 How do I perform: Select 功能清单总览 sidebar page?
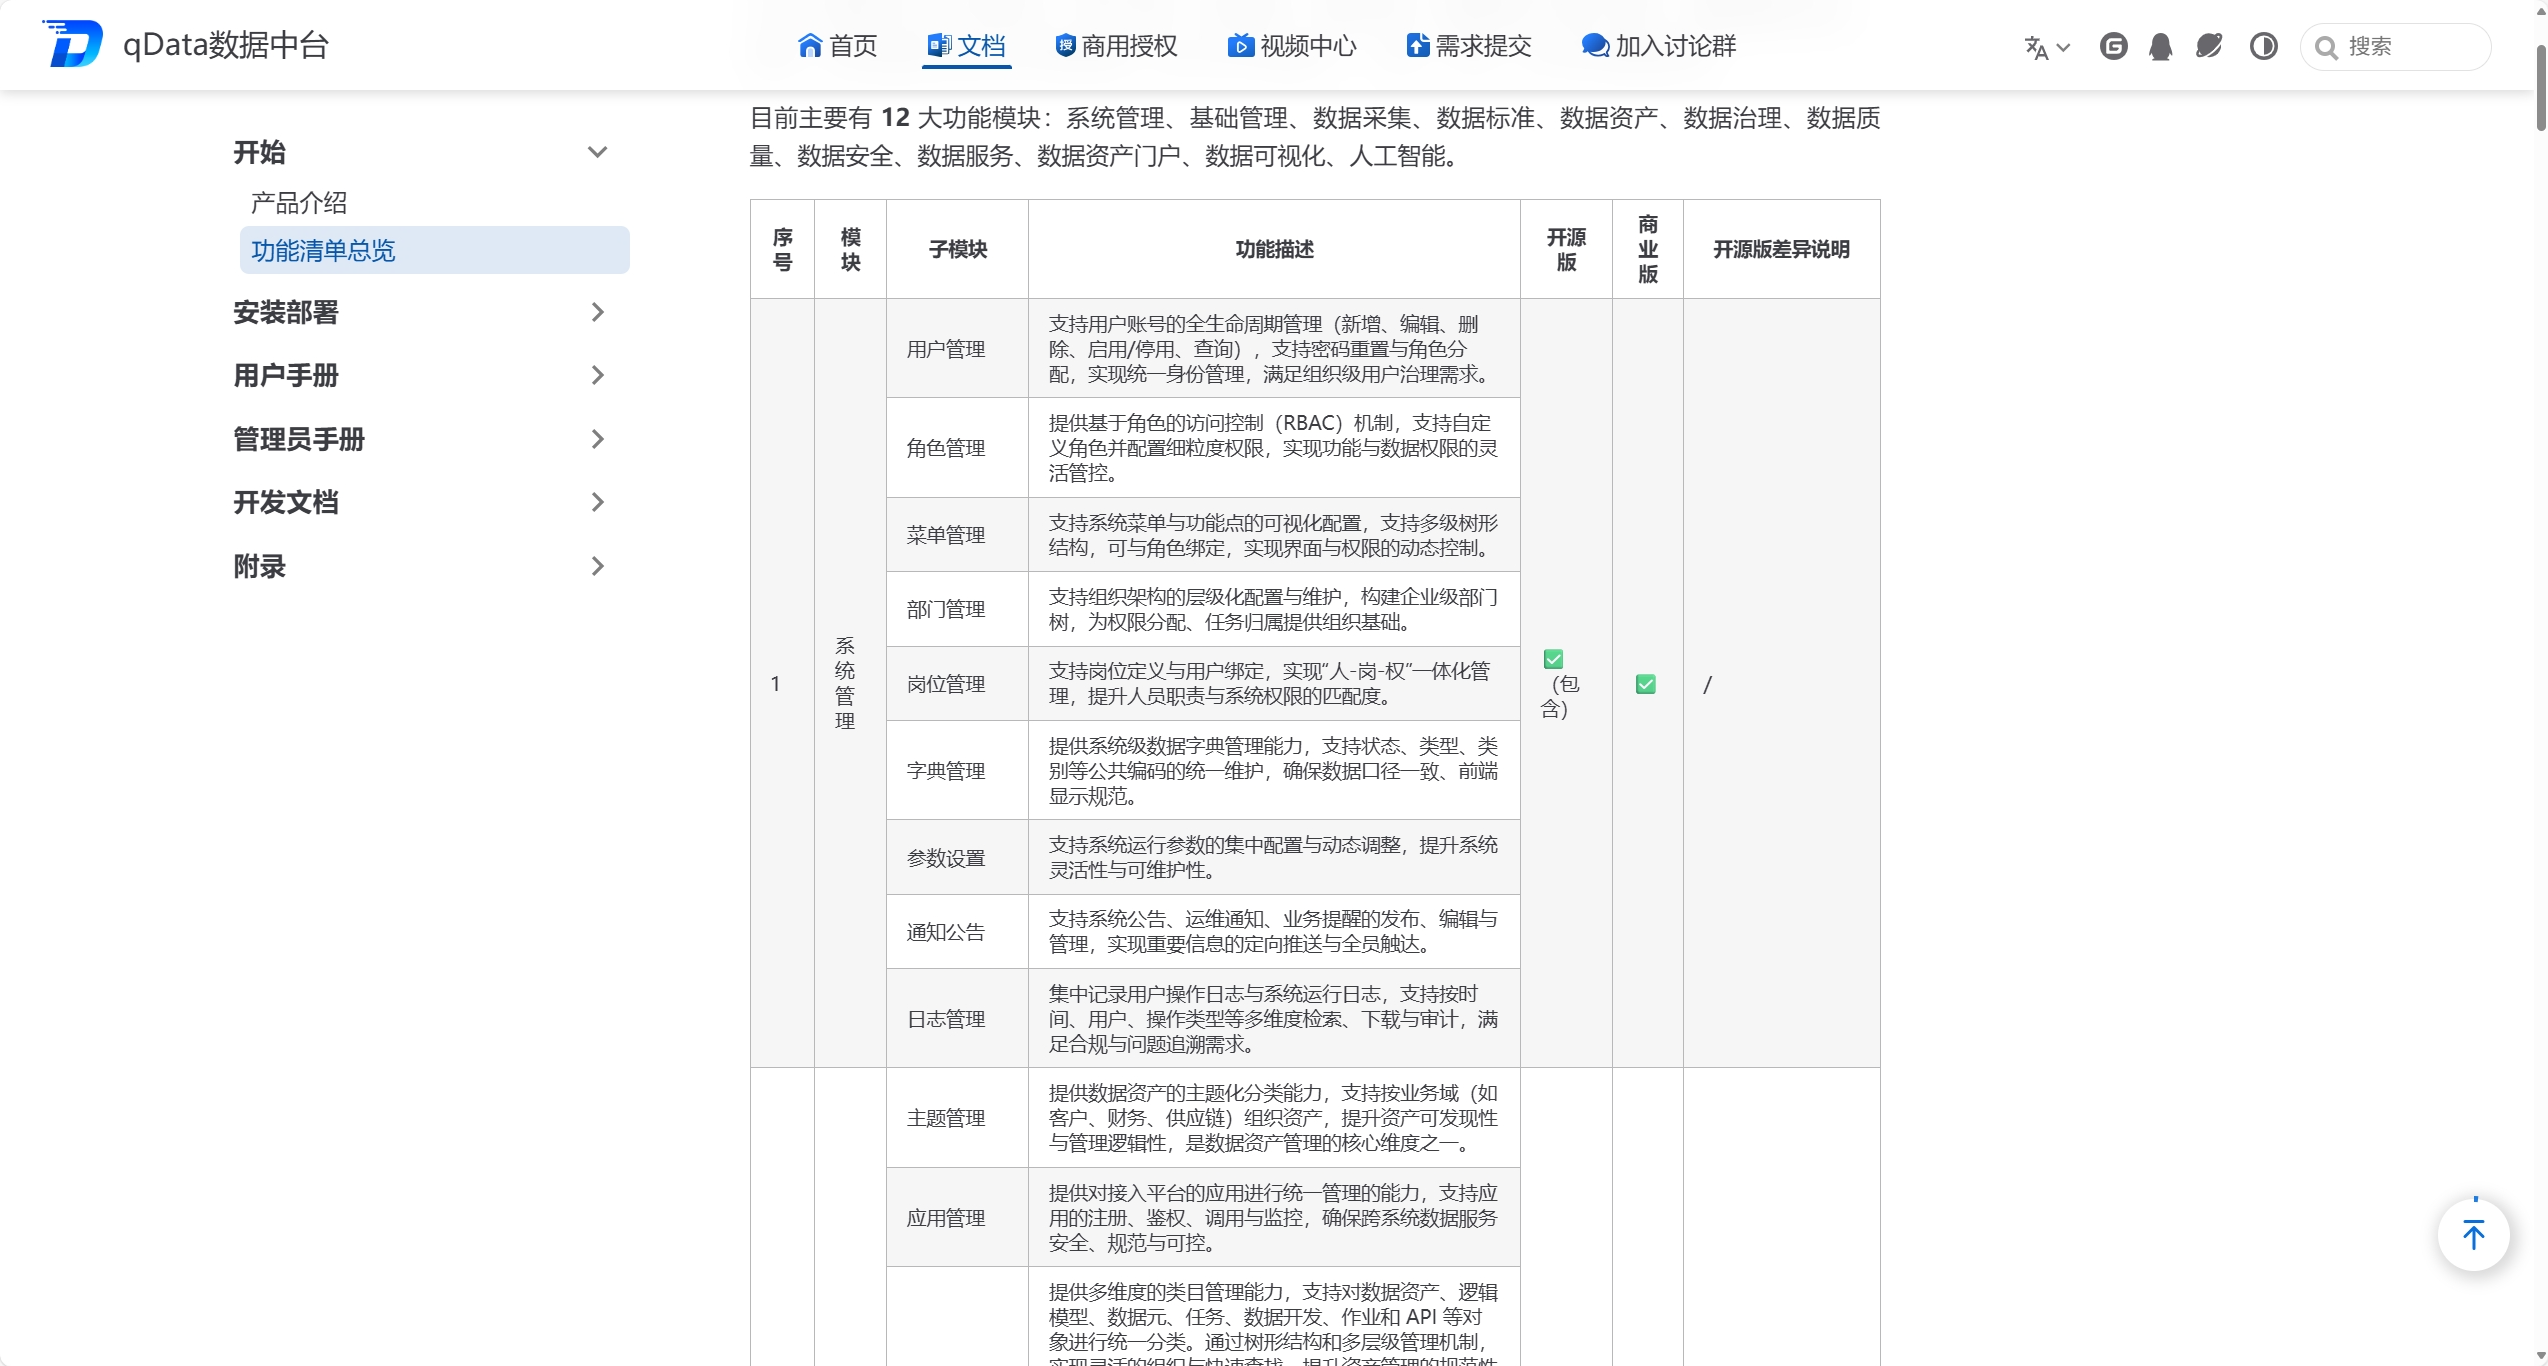click(x=435, y=250)
